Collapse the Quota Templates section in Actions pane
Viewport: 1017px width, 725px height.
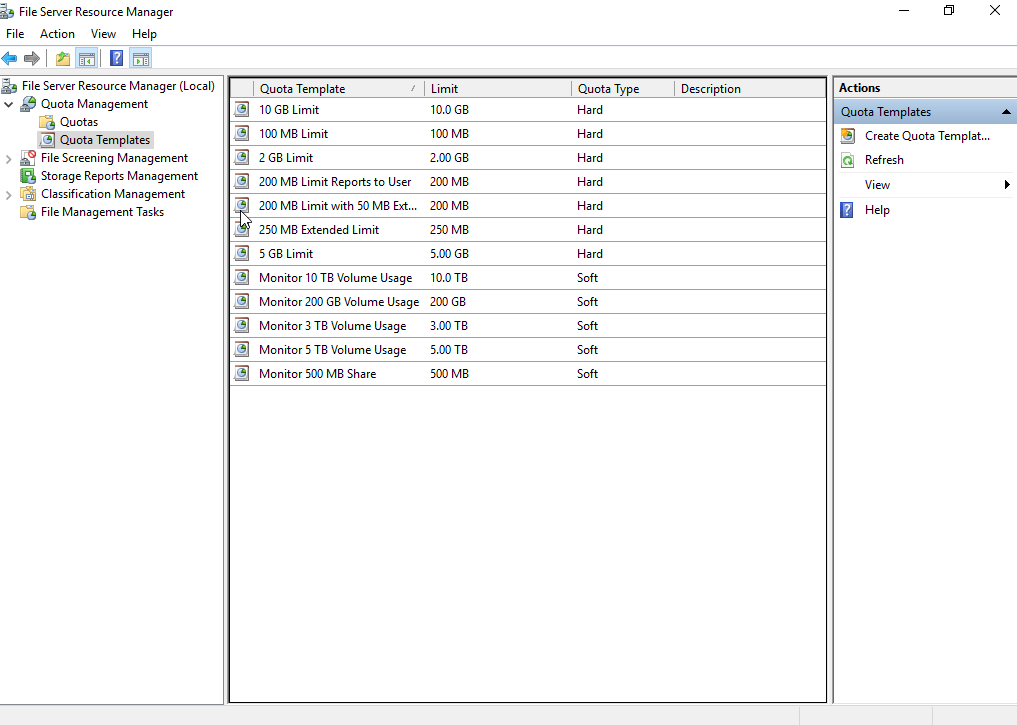pyautogui.click(x=1006, y=111)
